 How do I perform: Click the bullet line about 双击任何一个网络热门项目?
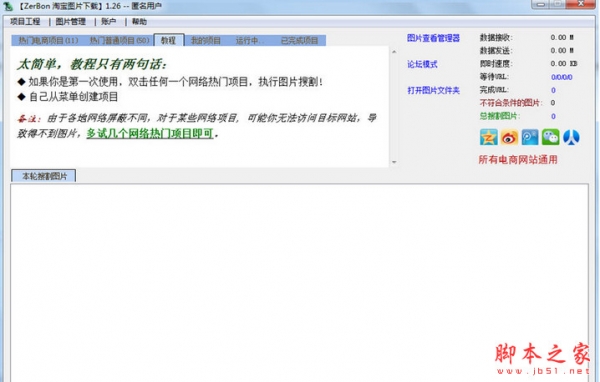(x=170, y=82)
